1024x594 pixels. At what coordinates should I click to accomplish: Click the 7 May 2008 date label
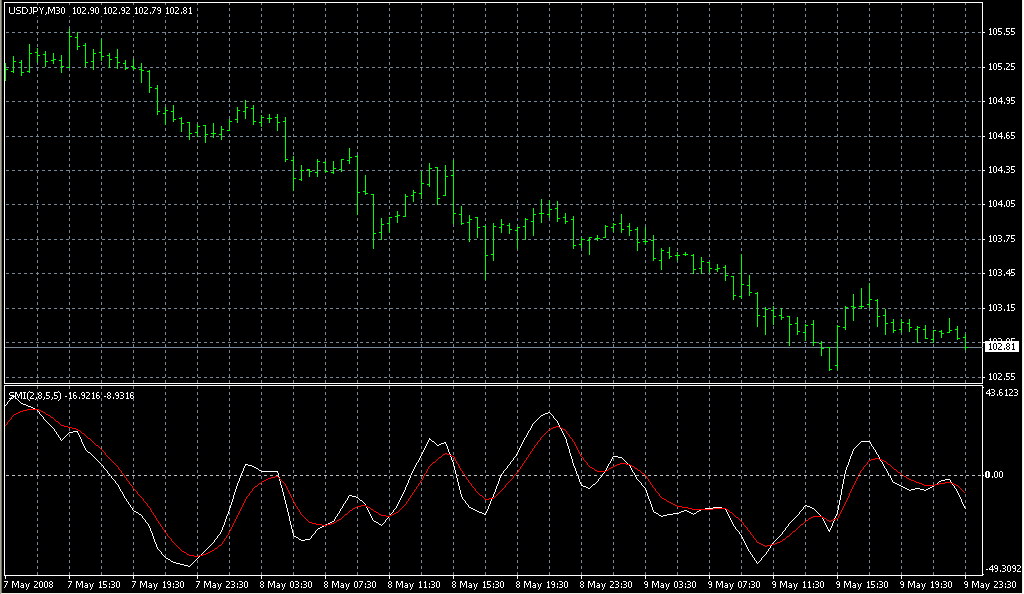(x=32, y=584)
